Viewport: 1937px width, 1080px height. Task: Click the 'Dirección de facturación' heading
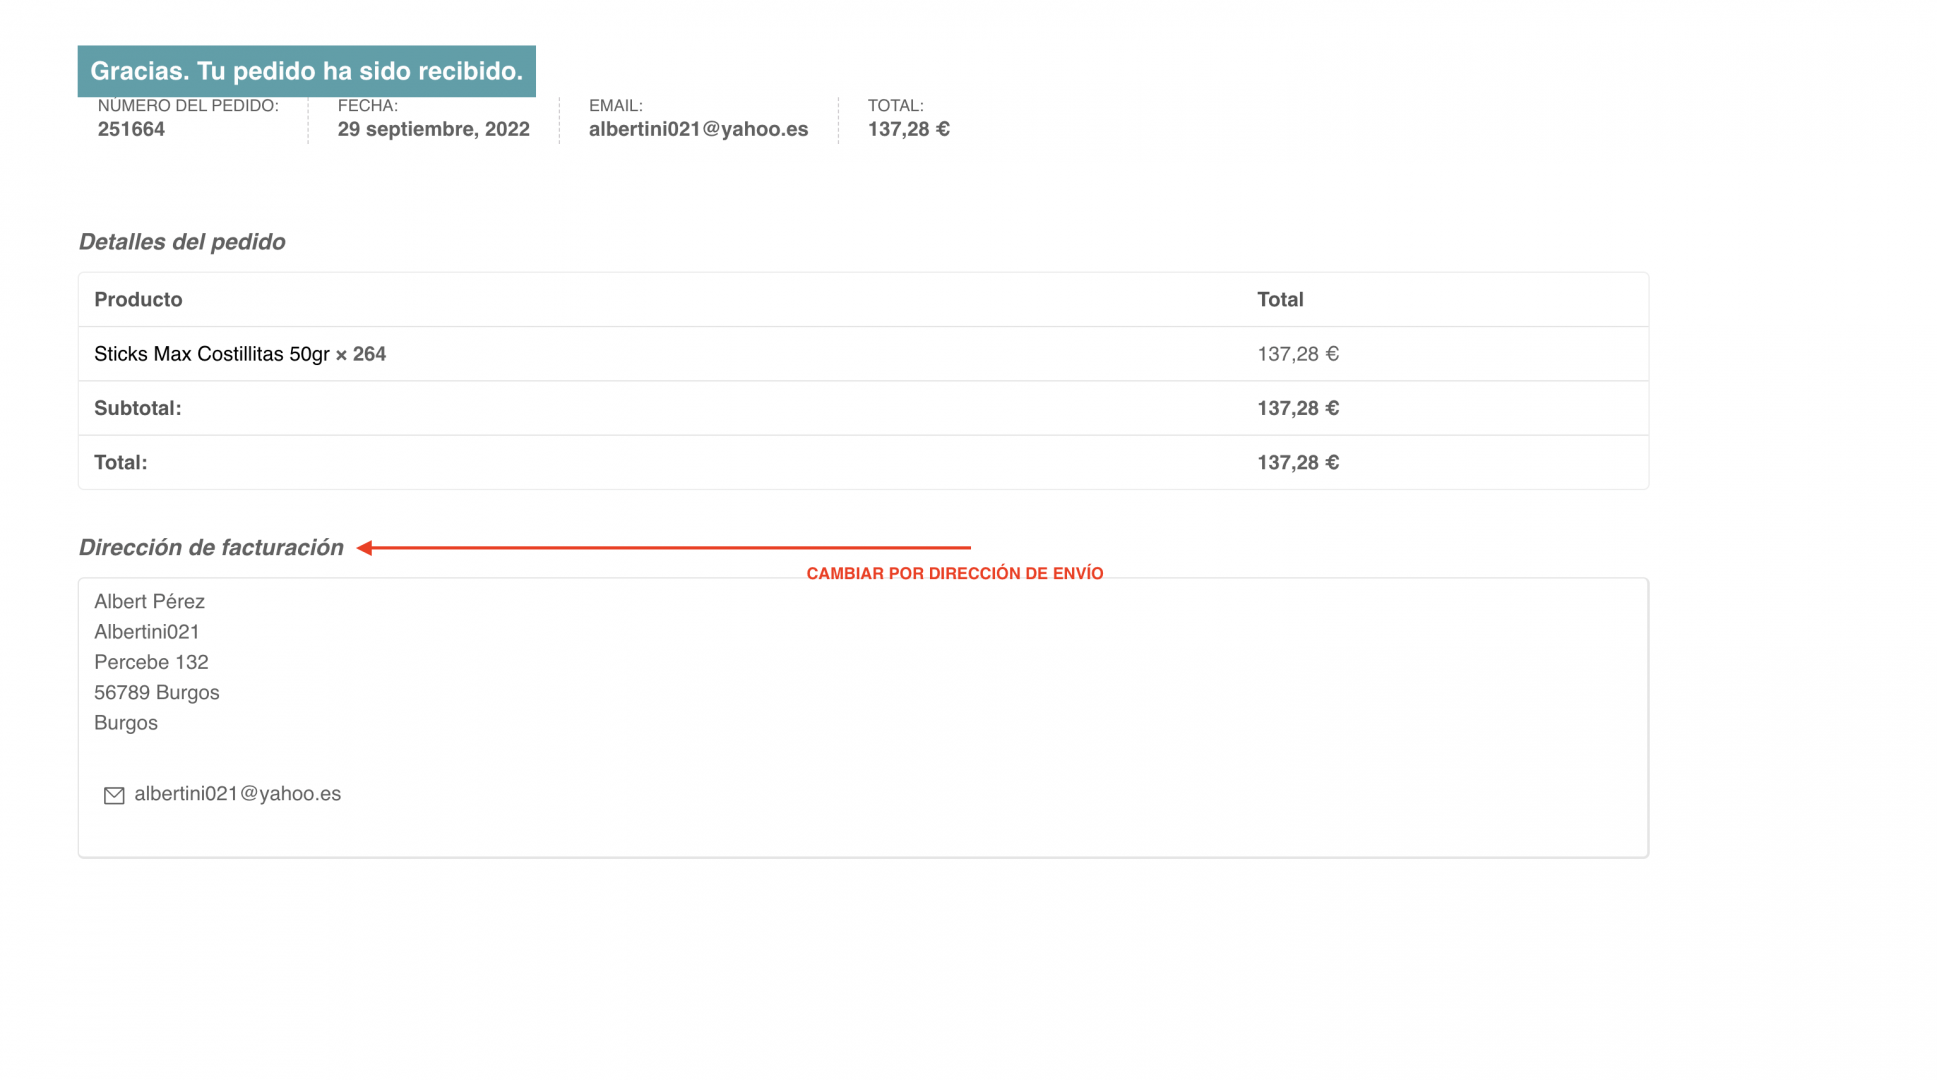pos(211,548)
